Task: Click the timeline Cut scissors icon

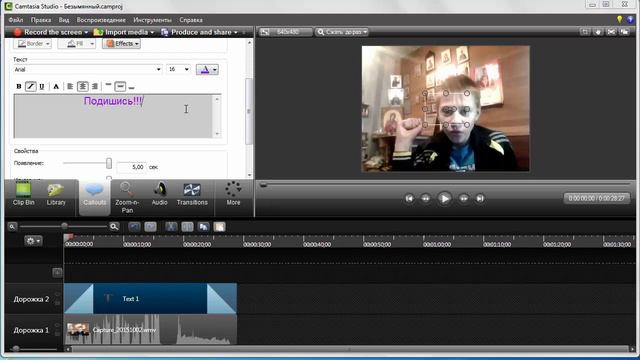Action: click(x=171, y=227)
